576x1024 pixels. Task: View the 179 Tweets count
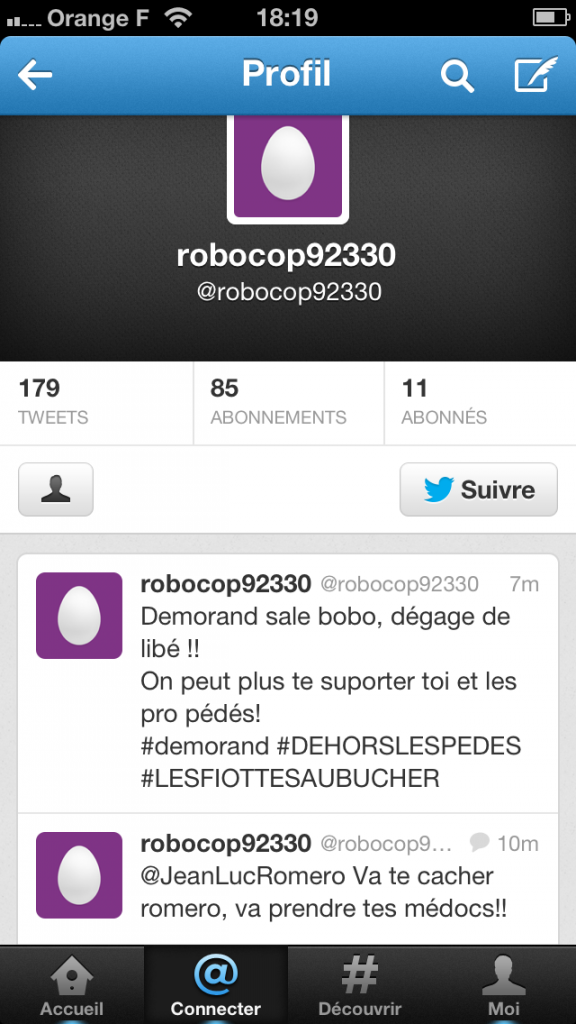97,403
